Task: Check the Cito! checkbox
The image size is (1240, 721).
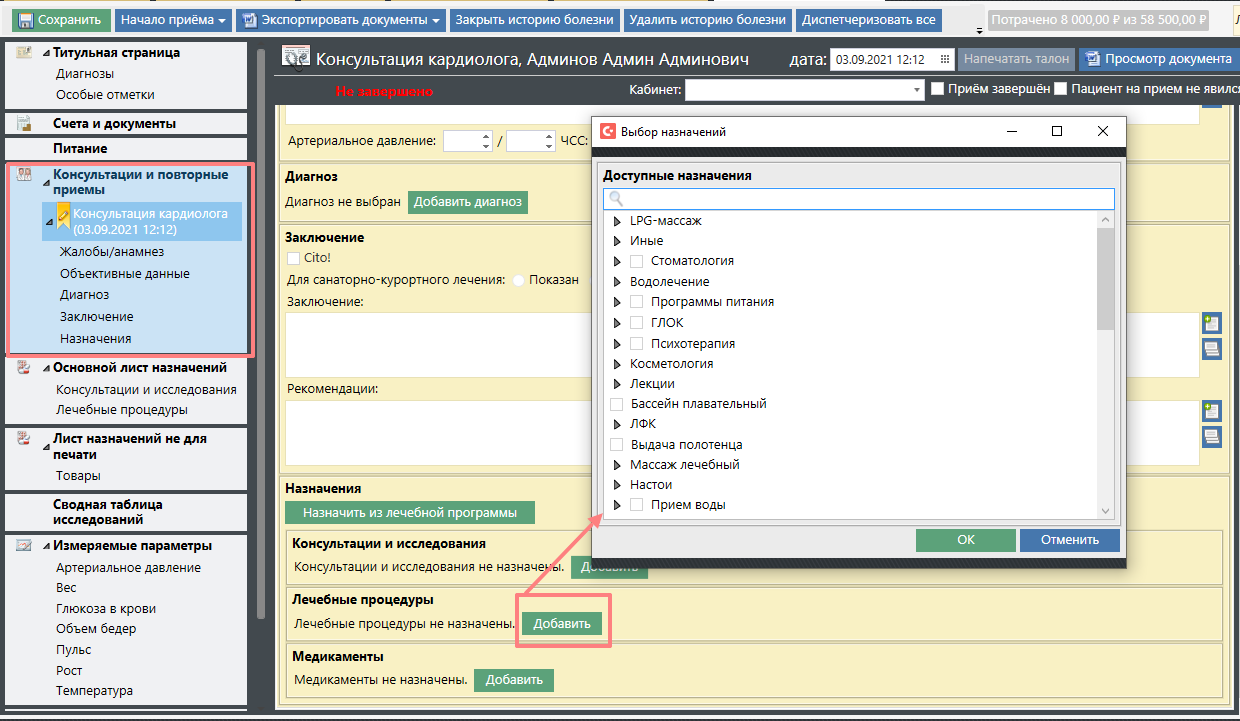Action: click(x=293, y=258)
